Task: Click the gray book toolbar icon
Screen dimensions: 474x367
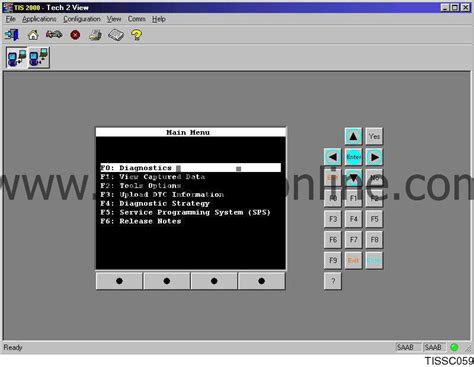Action: click(x=116, y=35)
